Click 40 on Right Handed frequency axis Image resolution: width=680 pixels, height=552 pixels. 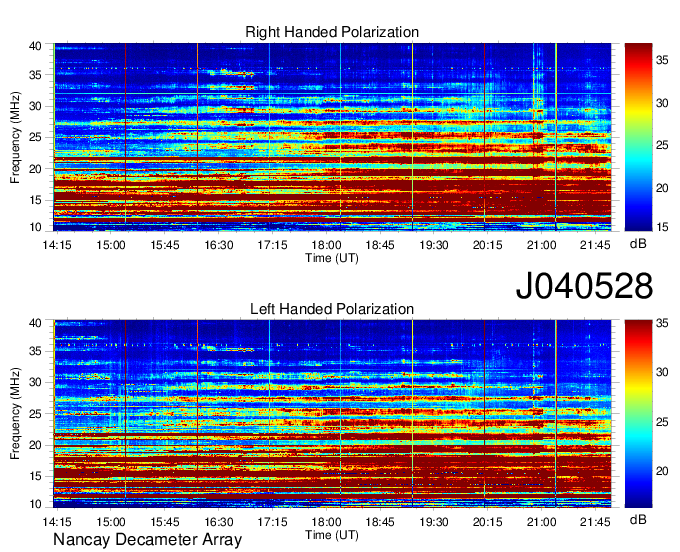(36, 46)
